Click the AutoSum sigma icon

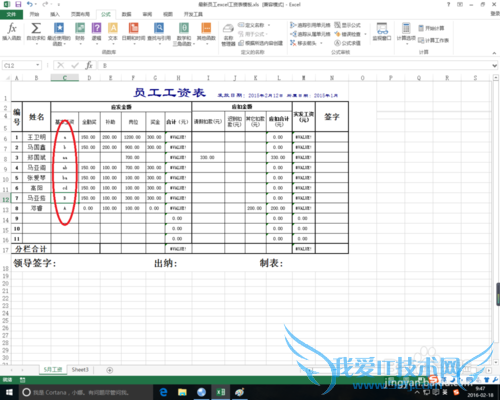(x=36, y=28)
